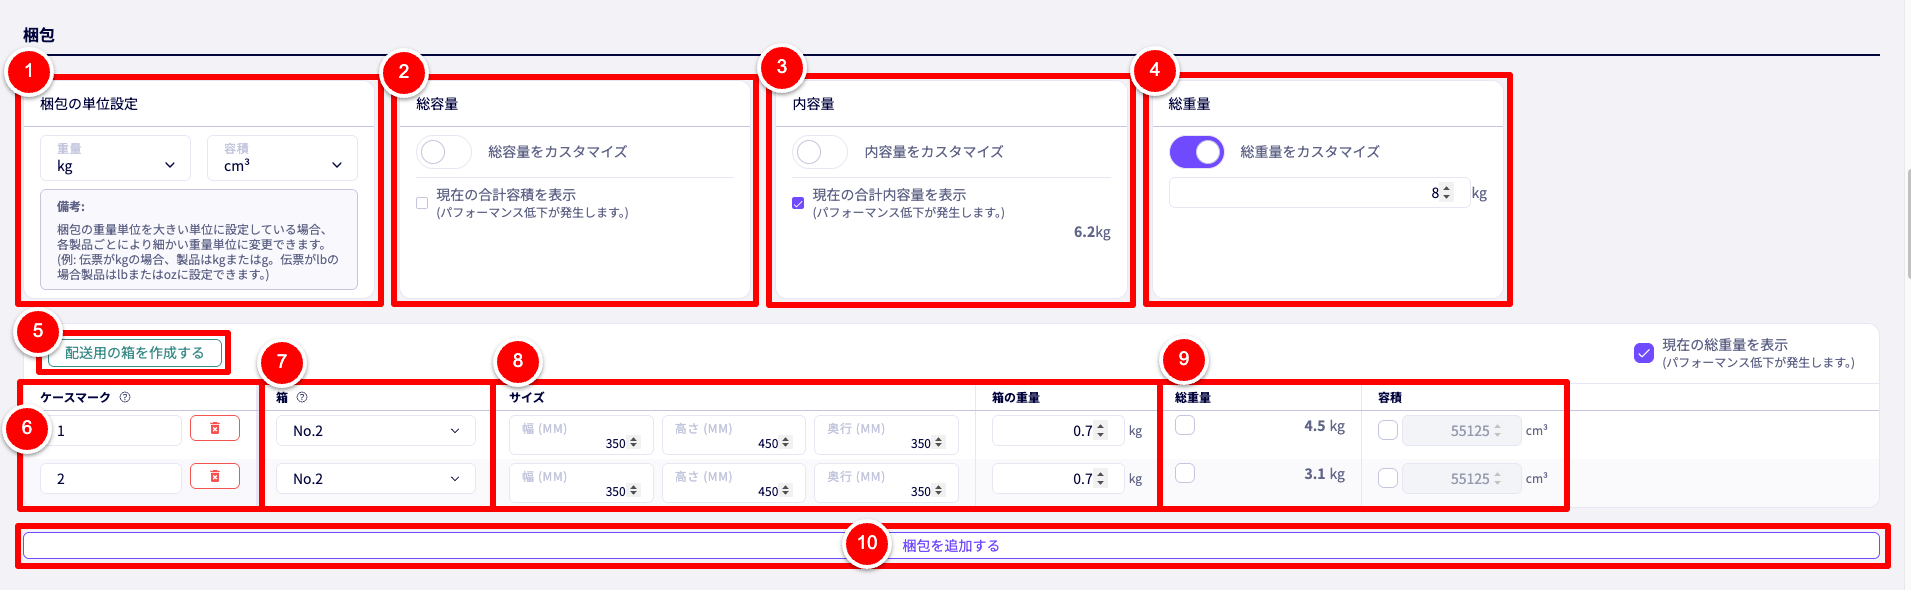The width and height of the screenshot is (1911, 590).
Task: Click 梱包を追加する button
Action: point(951,545)
